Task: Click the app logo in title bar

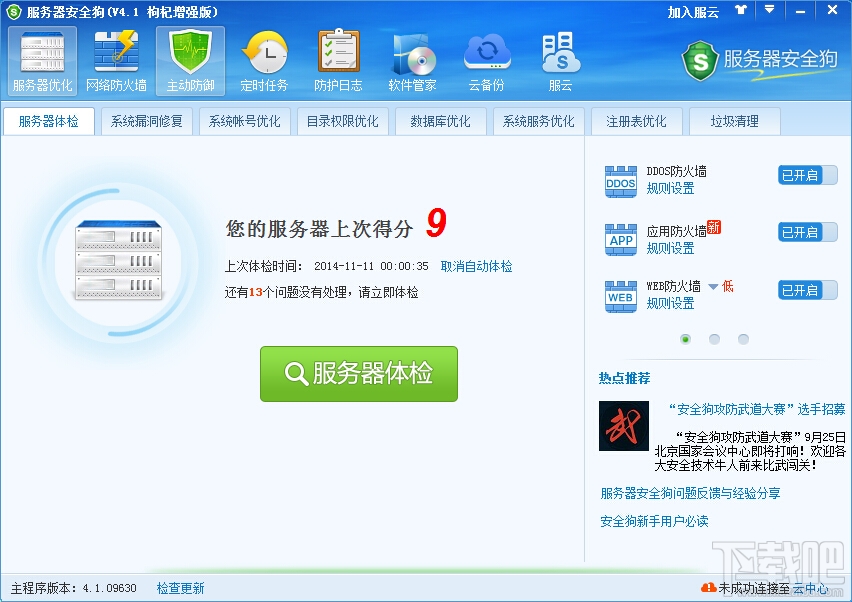Action: [x=13, y=11]
